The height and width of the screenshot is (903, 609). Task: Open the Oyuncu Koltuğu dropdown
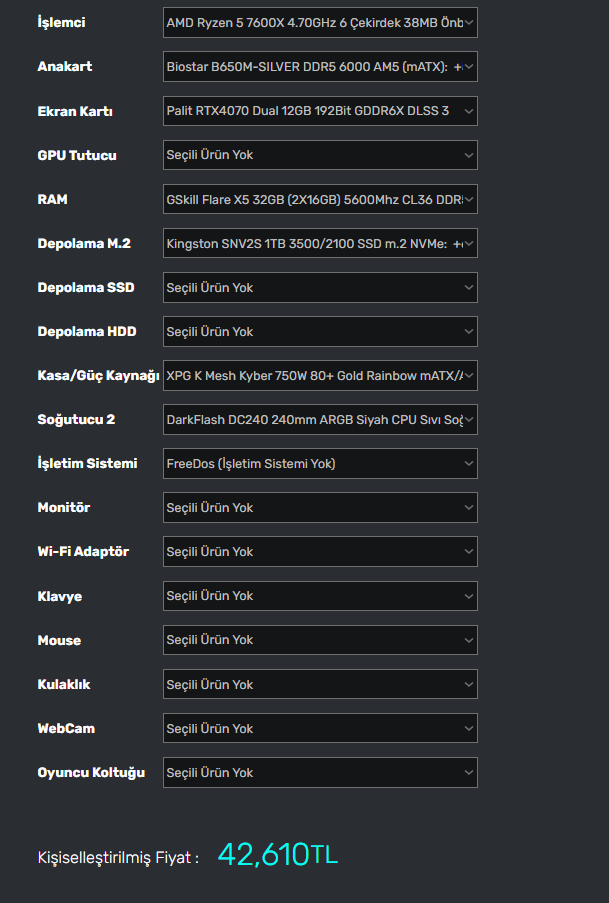point(320,772)
